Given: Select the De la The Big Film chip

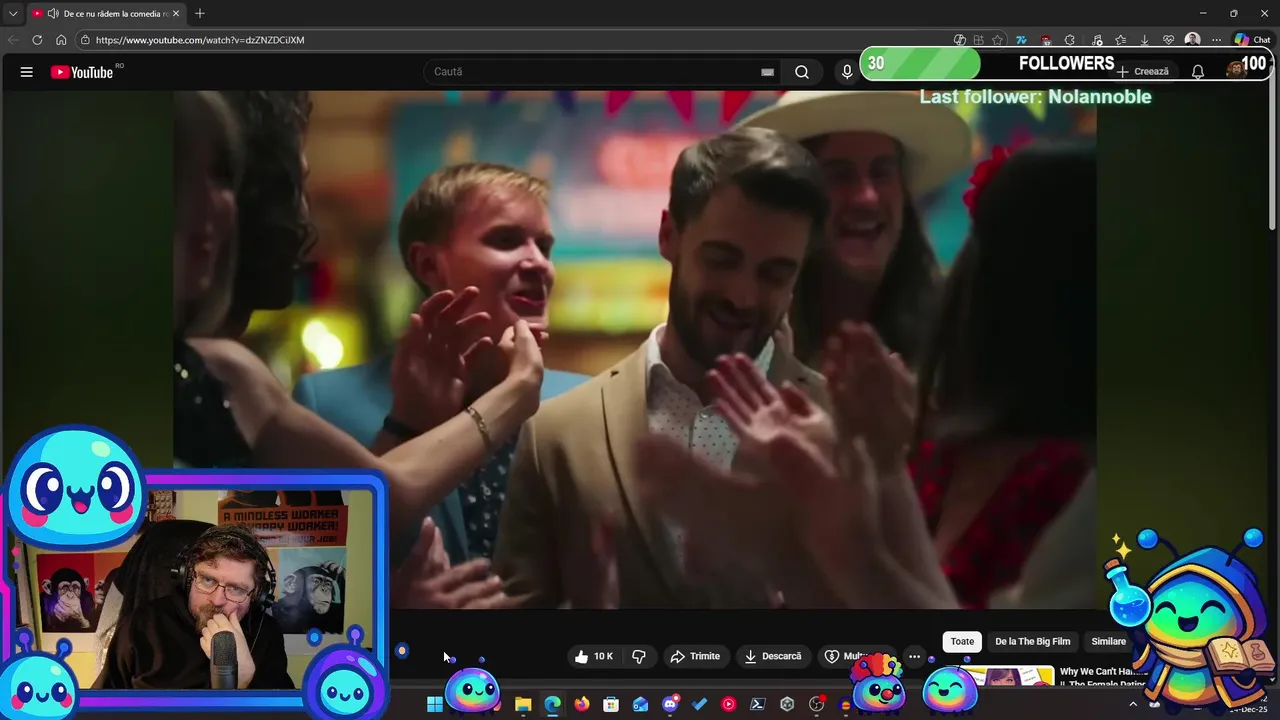Looking at the screenshot, I should (1032, 642).
